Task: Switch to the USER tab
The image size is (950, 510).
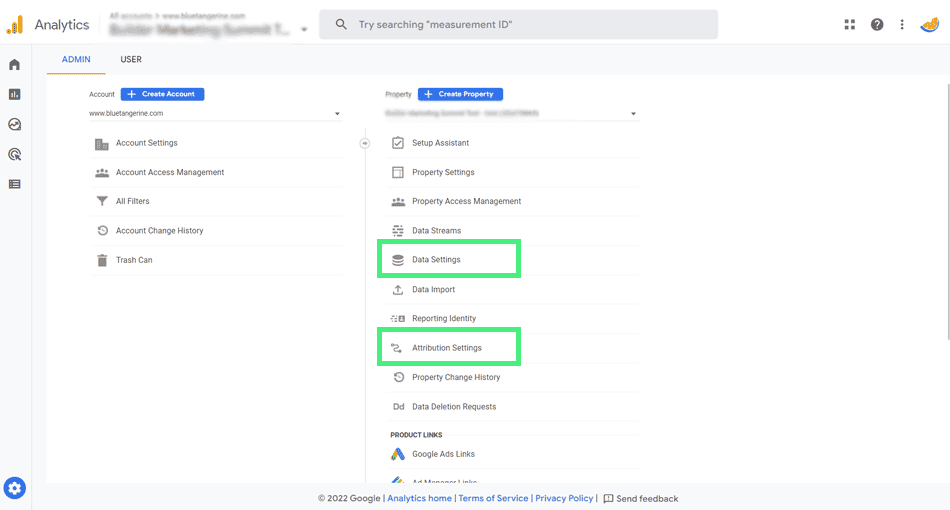Action: click(131, 59)
